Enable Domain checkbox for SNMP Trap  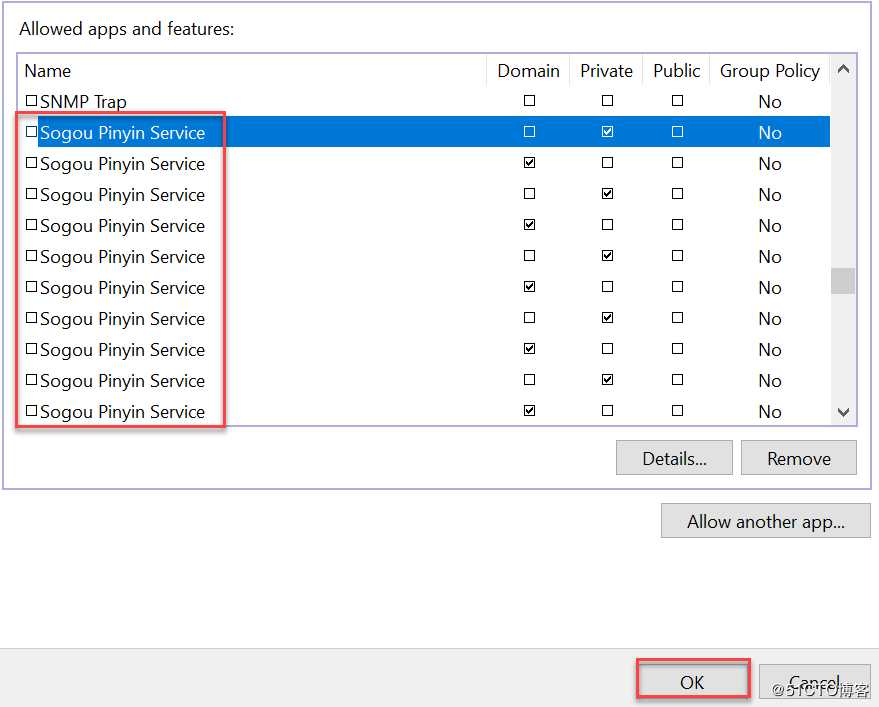click(529, 101)
